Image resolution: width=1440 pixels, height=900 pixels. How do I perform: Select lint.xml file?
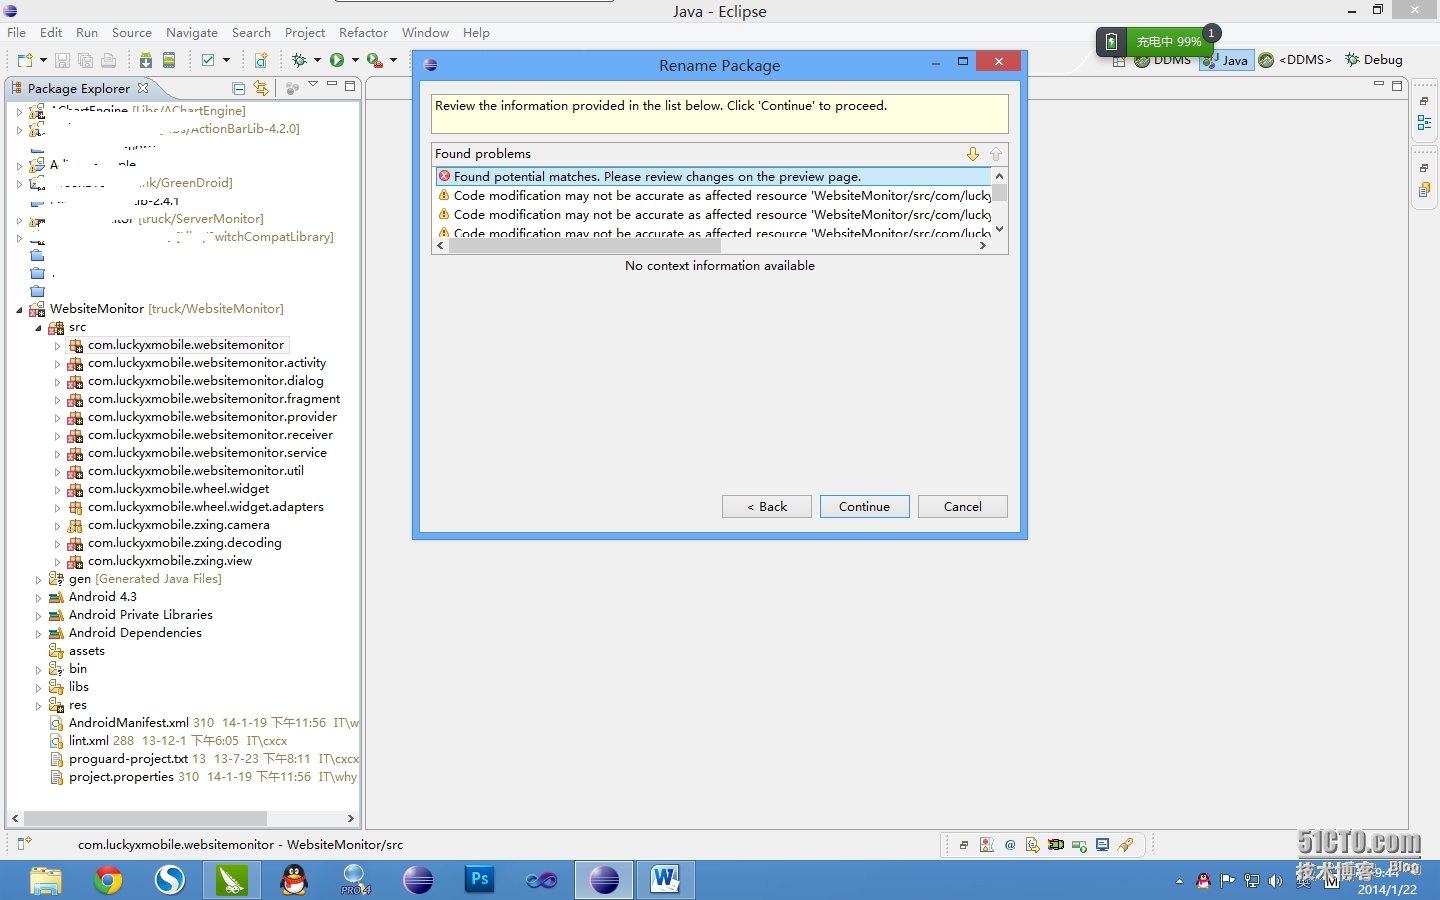point(88,741)
